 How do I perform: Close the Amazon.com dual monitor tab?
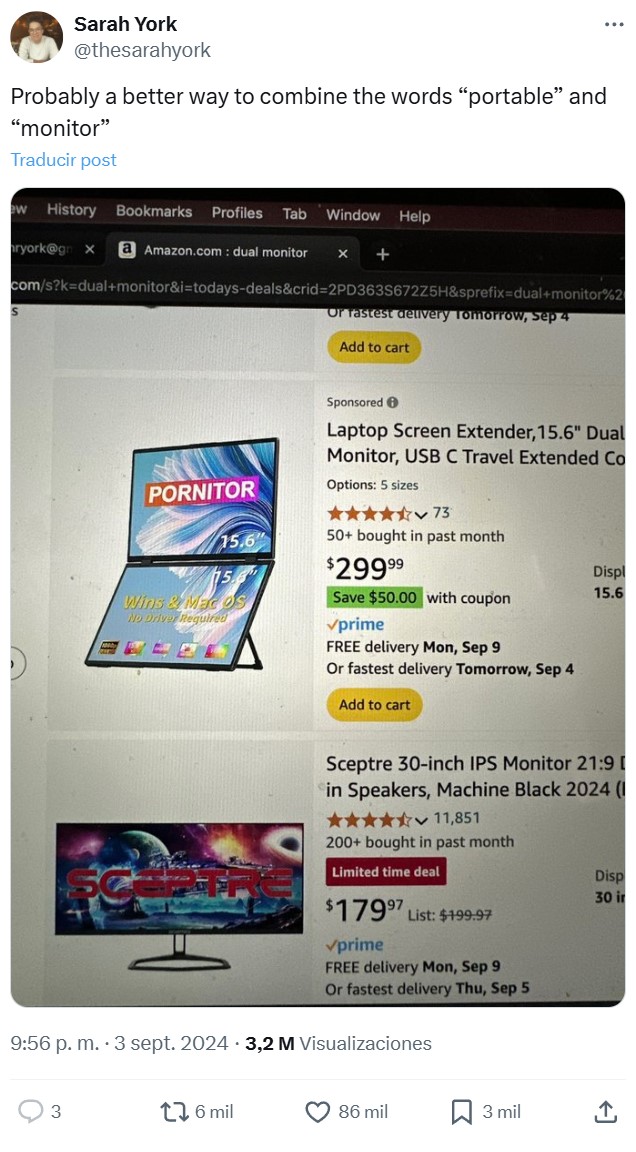tap(343, 253)
